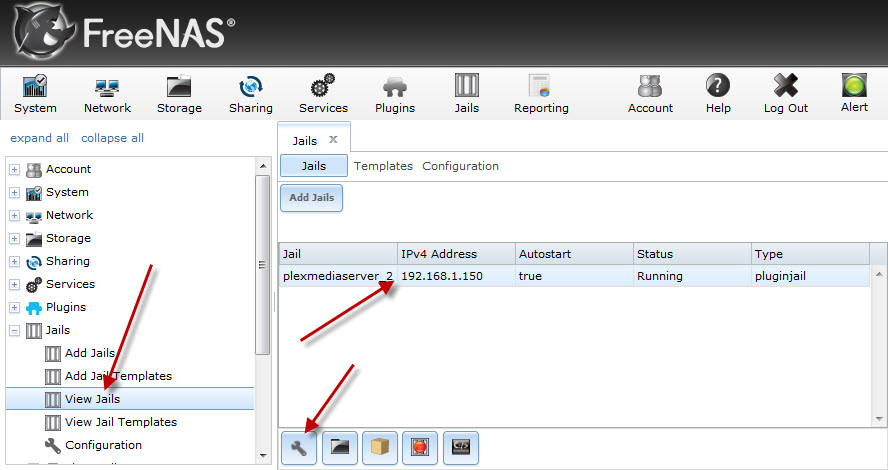
Task: Sort by IPv4 Address column header
Action: pos(456,254)
